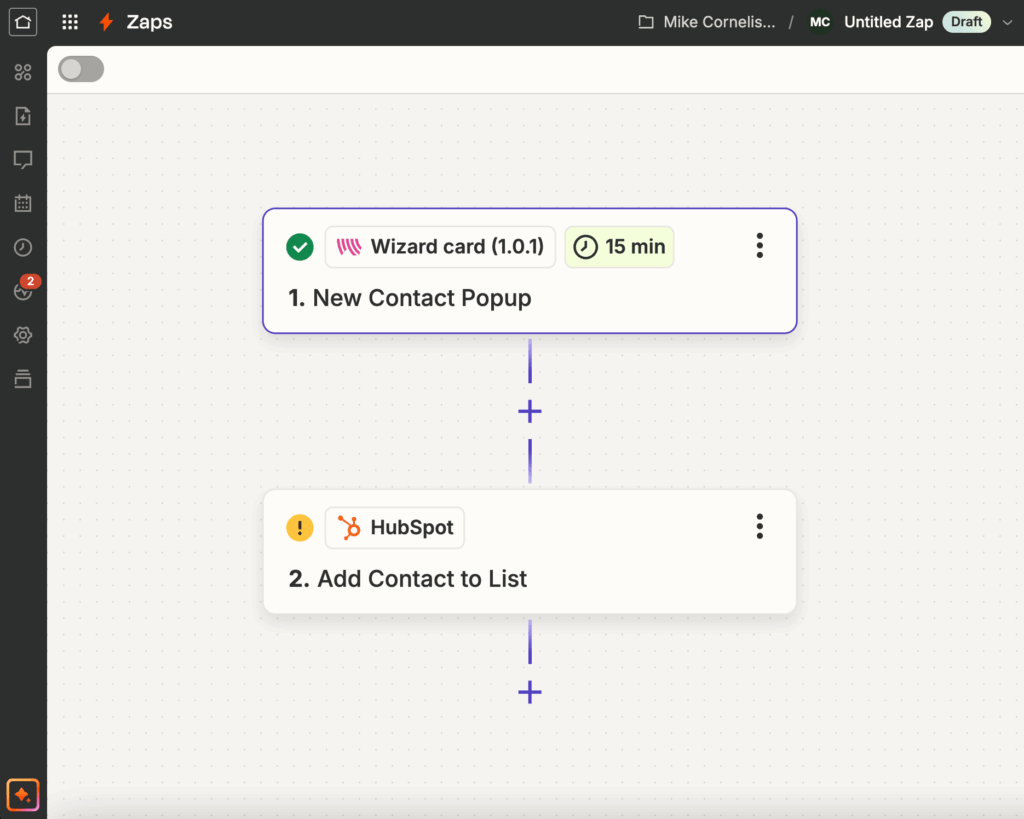Viewport: 1024px width, 819px height.
Task: Open the Home icon in the sidebar
Action: coord(22,21)
